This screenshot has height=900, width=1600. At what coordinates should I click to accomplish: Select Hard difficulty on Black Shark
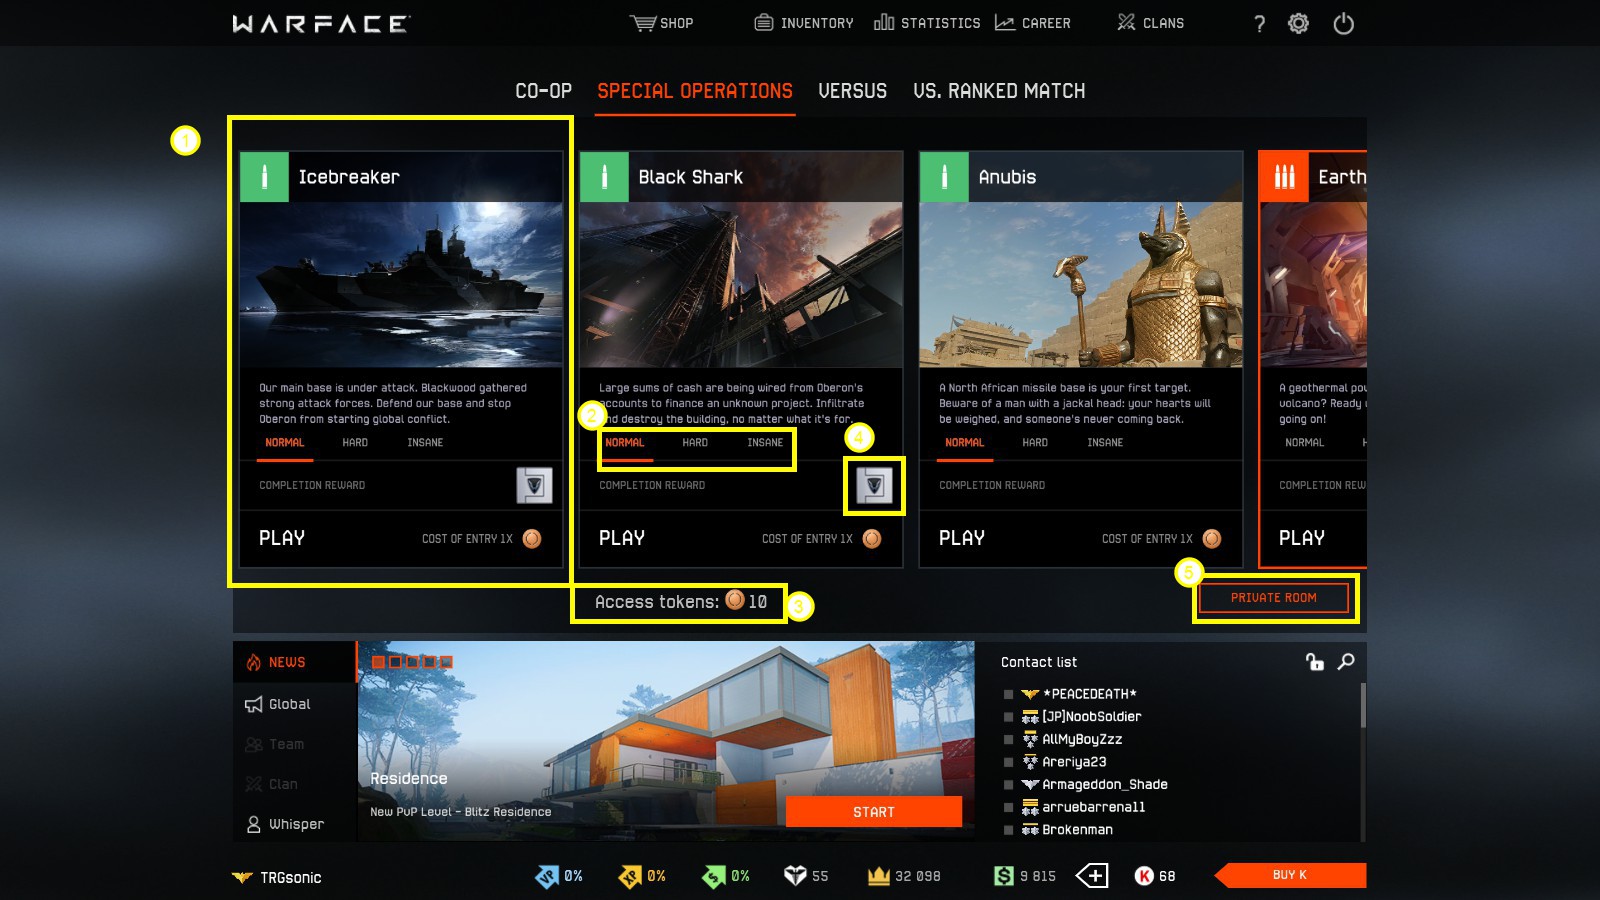coord(695,442)
